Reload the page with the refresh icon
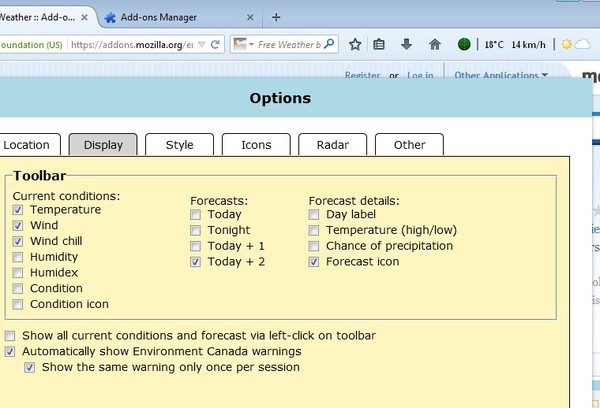The height and width of the screenshot is (408, 600). click(x=215, y=44)
